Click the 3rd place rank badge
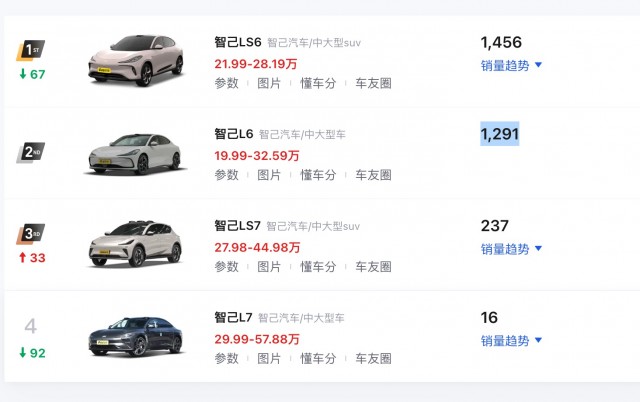The width and height of the screenshot is (640, 402). point(31,234)
